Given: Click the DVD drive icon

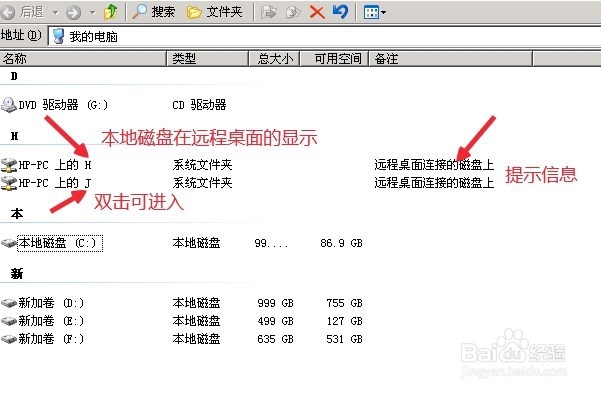Looking at the screenshot, I should tap(8, 105).
